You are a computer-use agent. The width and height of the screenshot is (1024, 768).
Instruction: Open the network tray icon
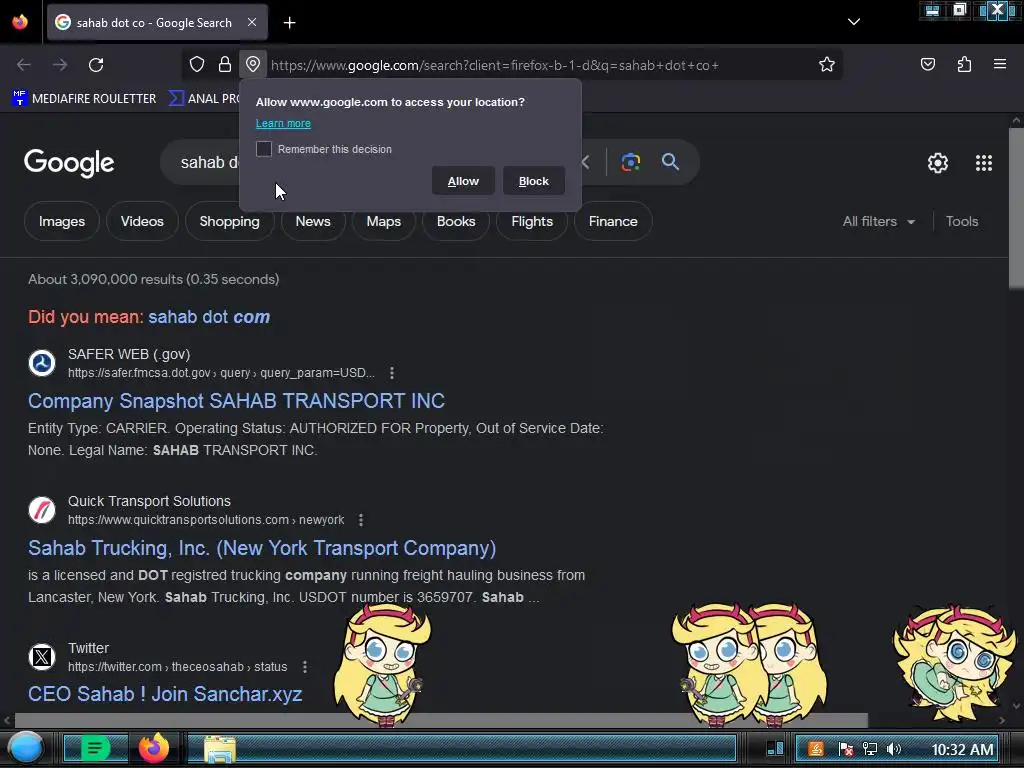pyautogui.click(x=870, y=749)
